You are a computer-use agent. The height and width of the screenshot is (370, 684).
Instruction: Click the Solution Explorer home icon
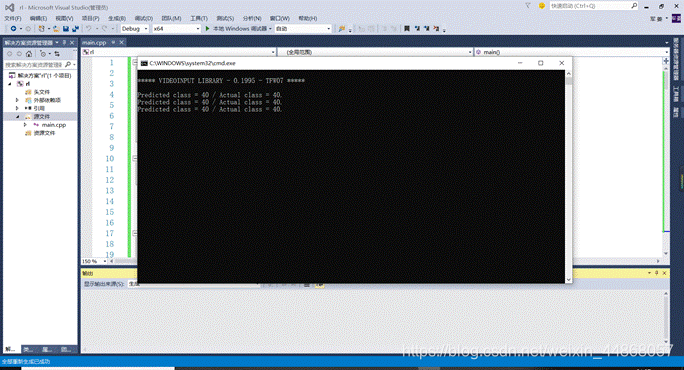(x=29, y=54)
